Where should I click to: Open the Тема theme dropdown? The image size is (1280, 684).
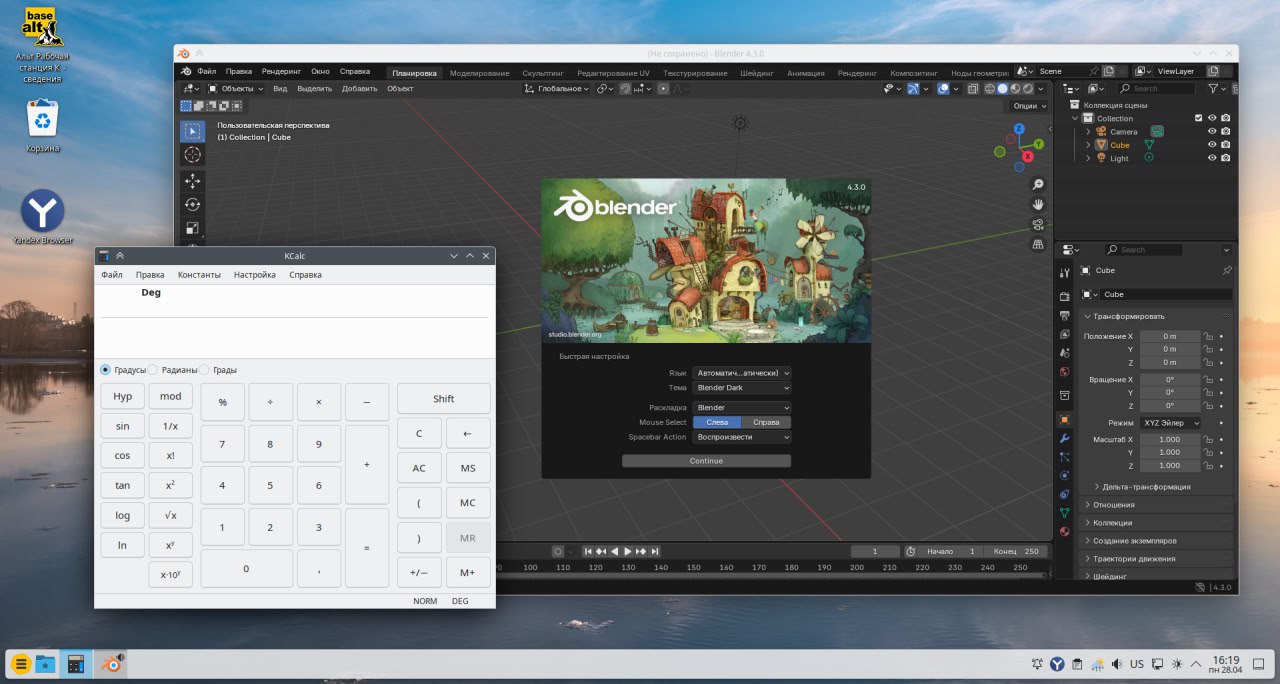[x=741, y=387]
